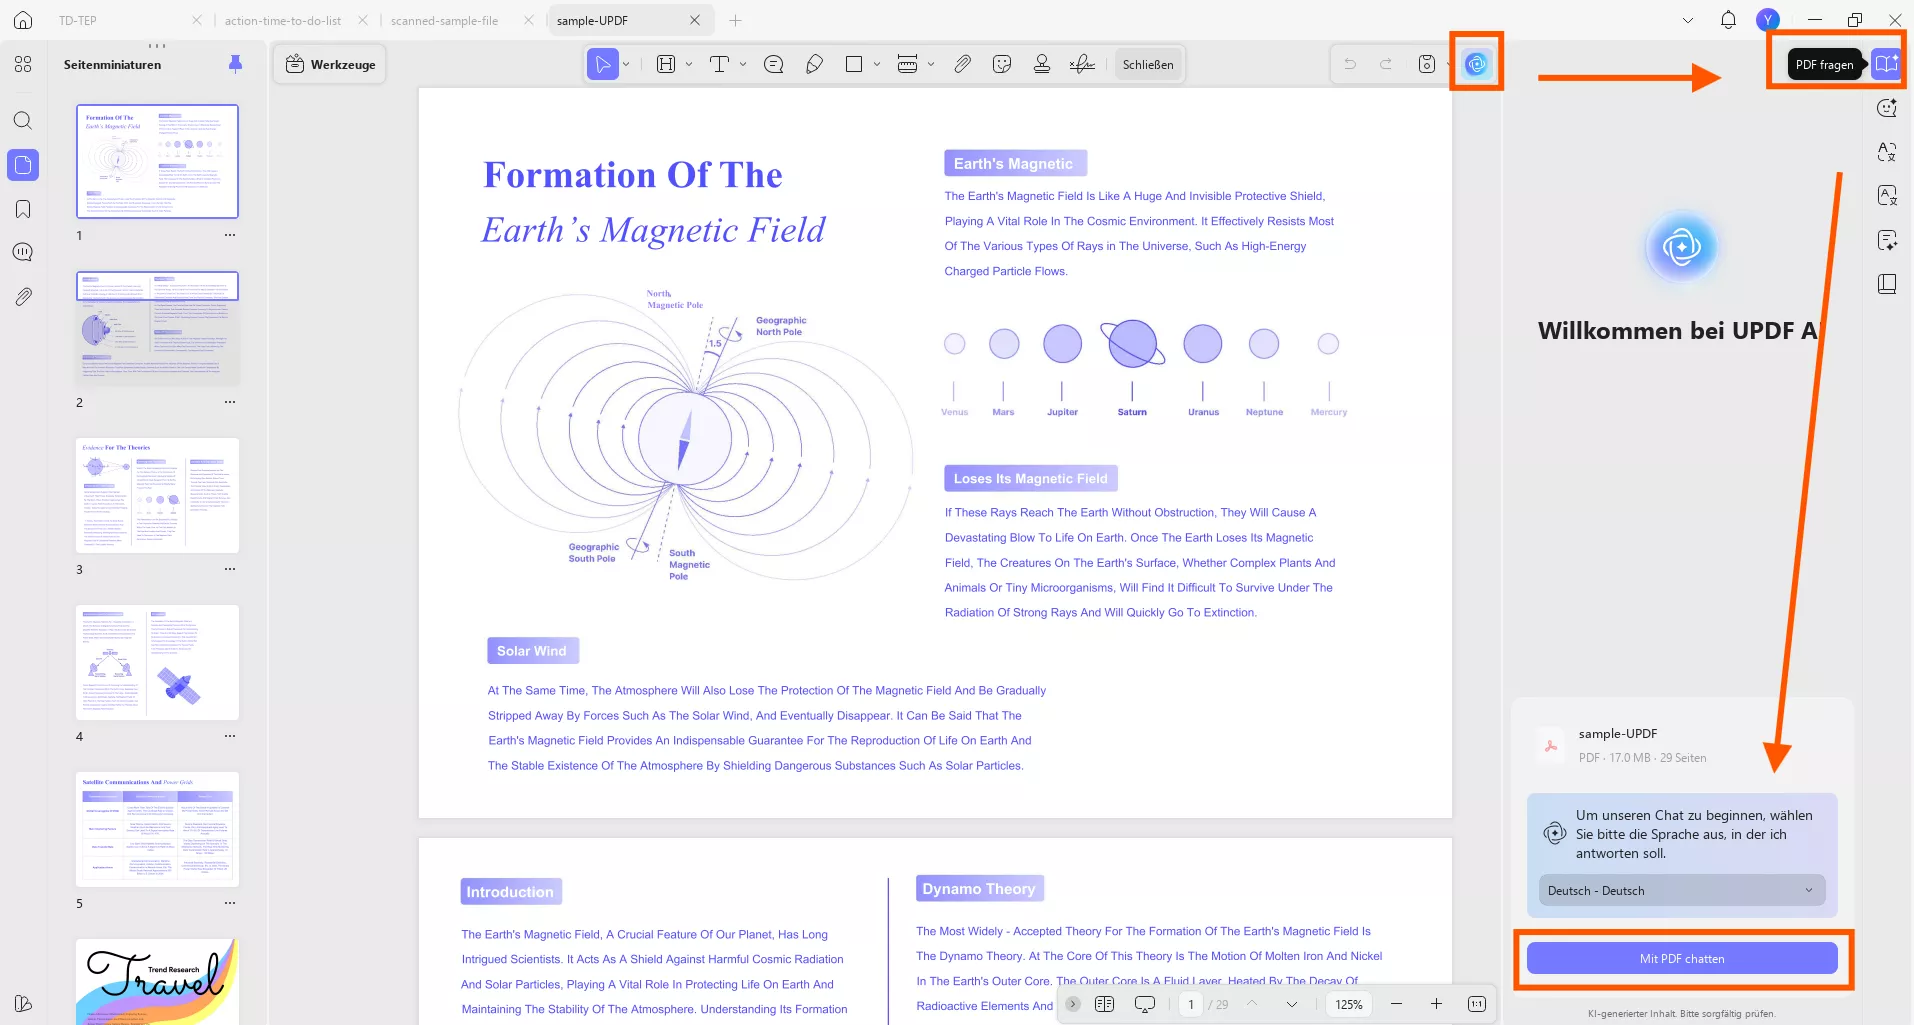Select the stamp tool
1914x1025 pixels.
click(x=1042, y=64)
